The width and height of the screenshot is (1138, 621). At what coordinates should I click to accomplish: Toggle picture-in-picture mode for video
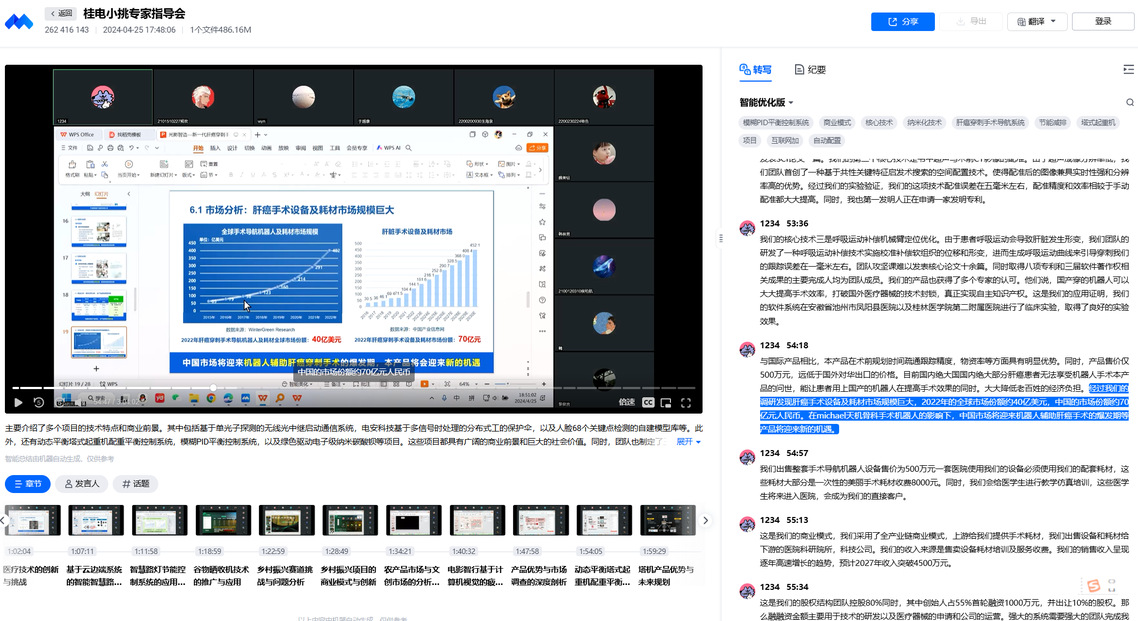(667, 402)
